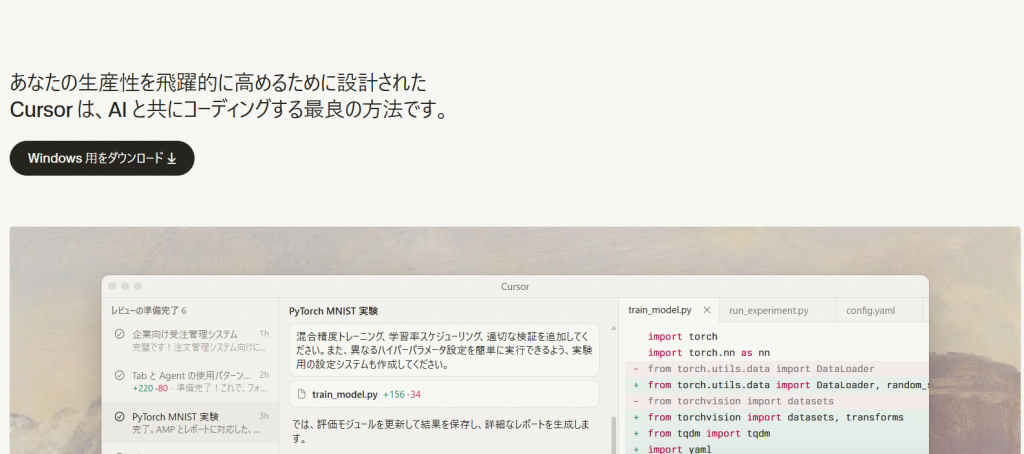Close the train_model.py editor tab
1024x454 pixels.
pyautogui.click(x=706, y=311)
